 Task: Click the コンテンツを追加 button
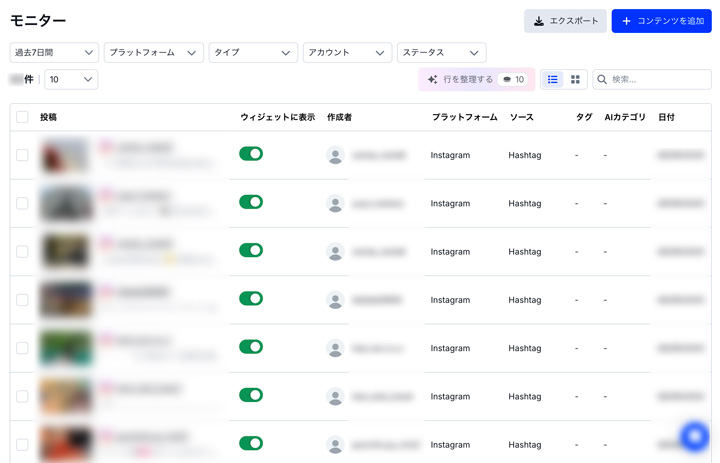[x=662, y=21]
